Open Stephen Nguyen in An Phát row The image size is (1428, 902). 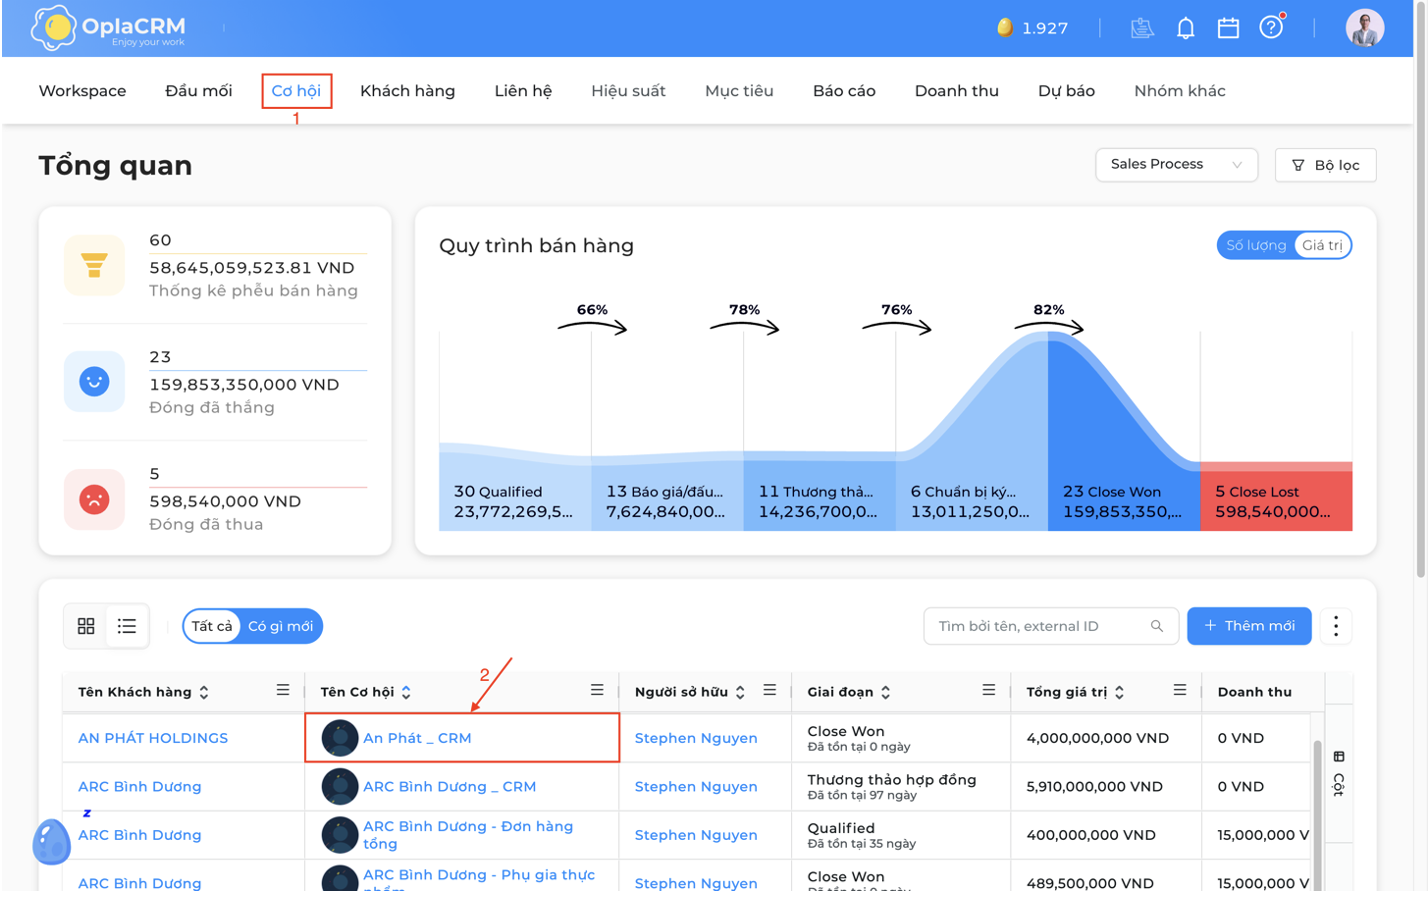coord(696,738)
